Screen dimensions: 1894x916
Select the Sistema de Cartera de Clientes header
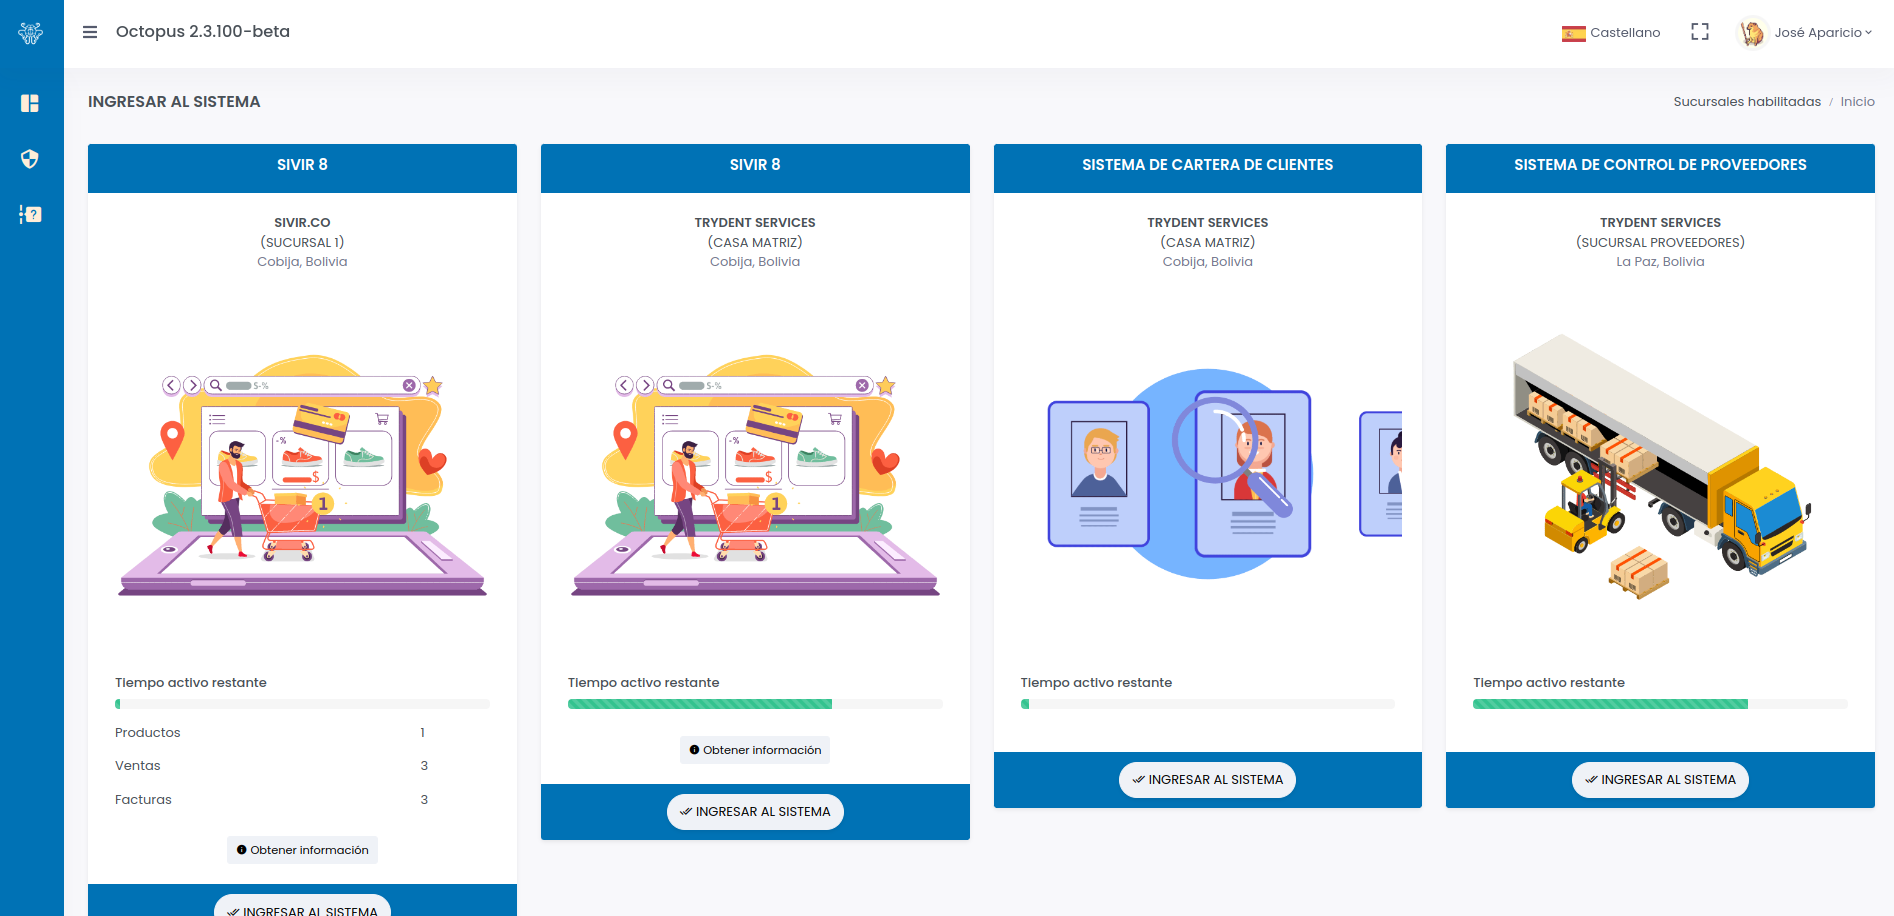(x=1207, y=165)
